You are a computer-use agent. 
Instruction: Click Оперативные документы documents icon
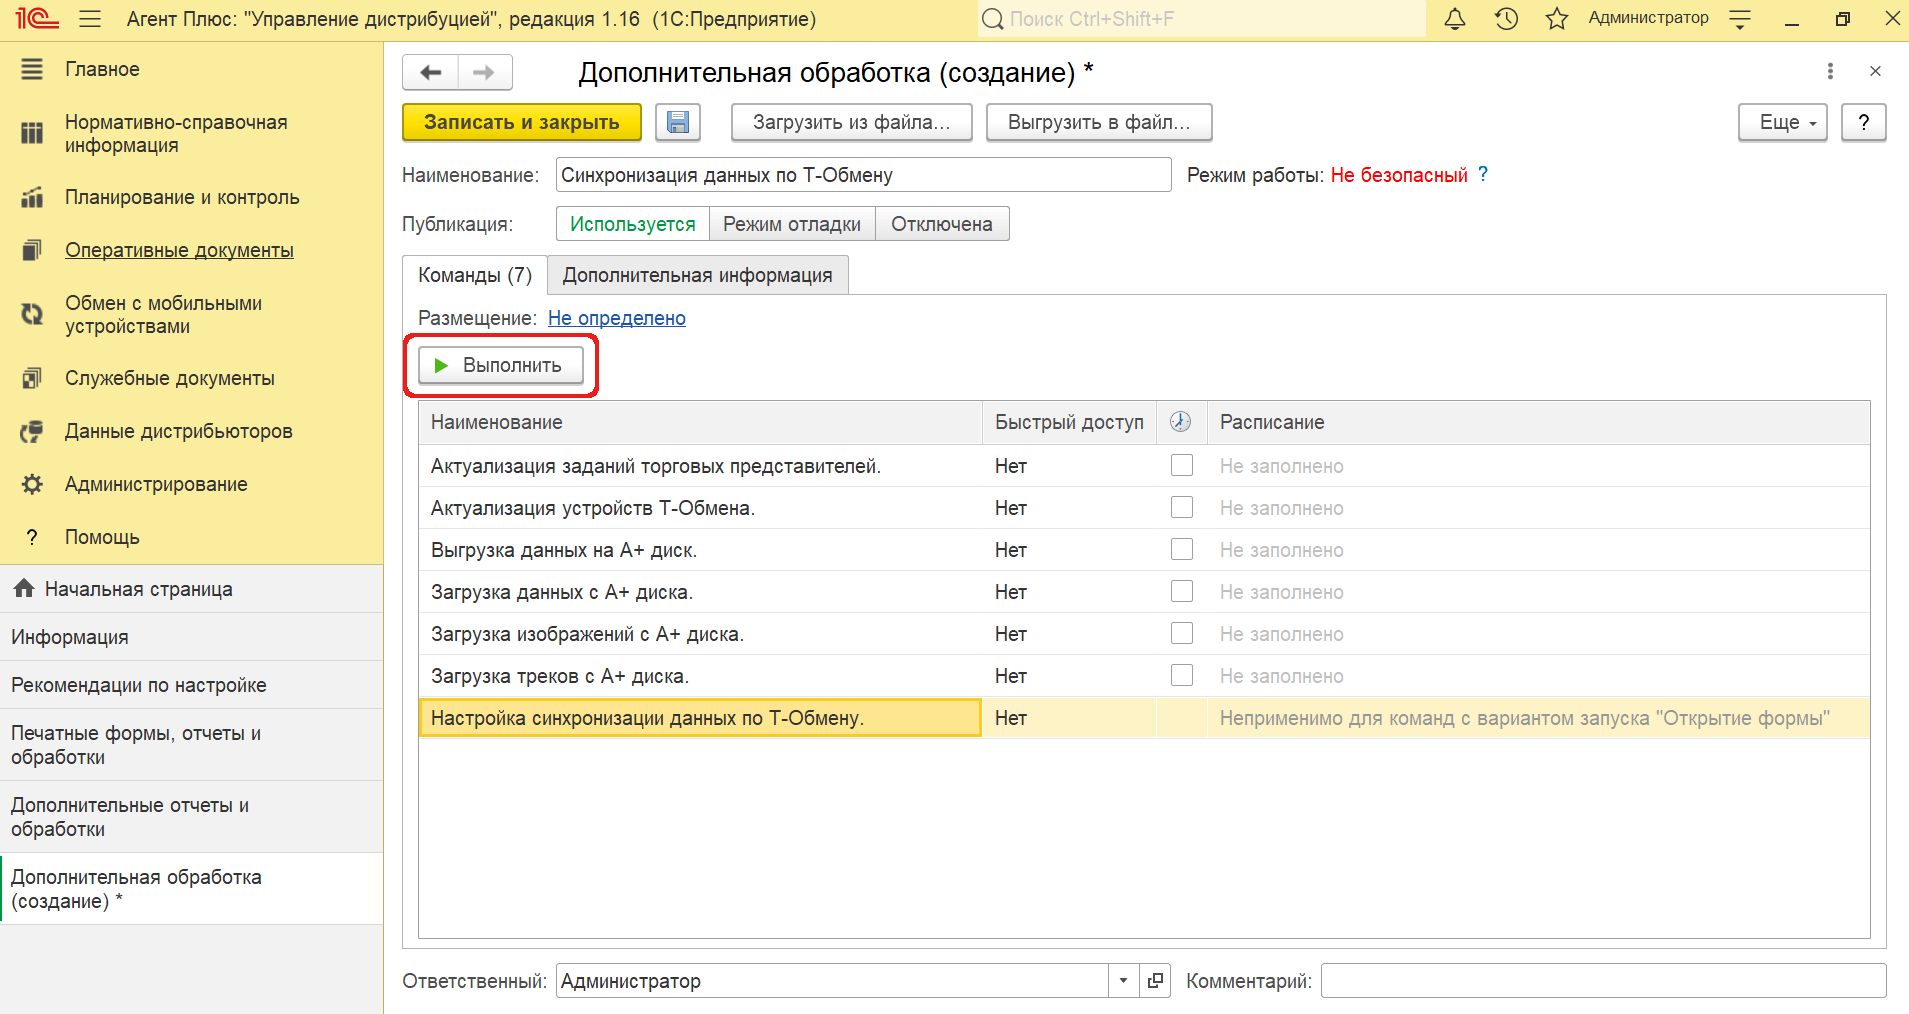tap(32, 250)
